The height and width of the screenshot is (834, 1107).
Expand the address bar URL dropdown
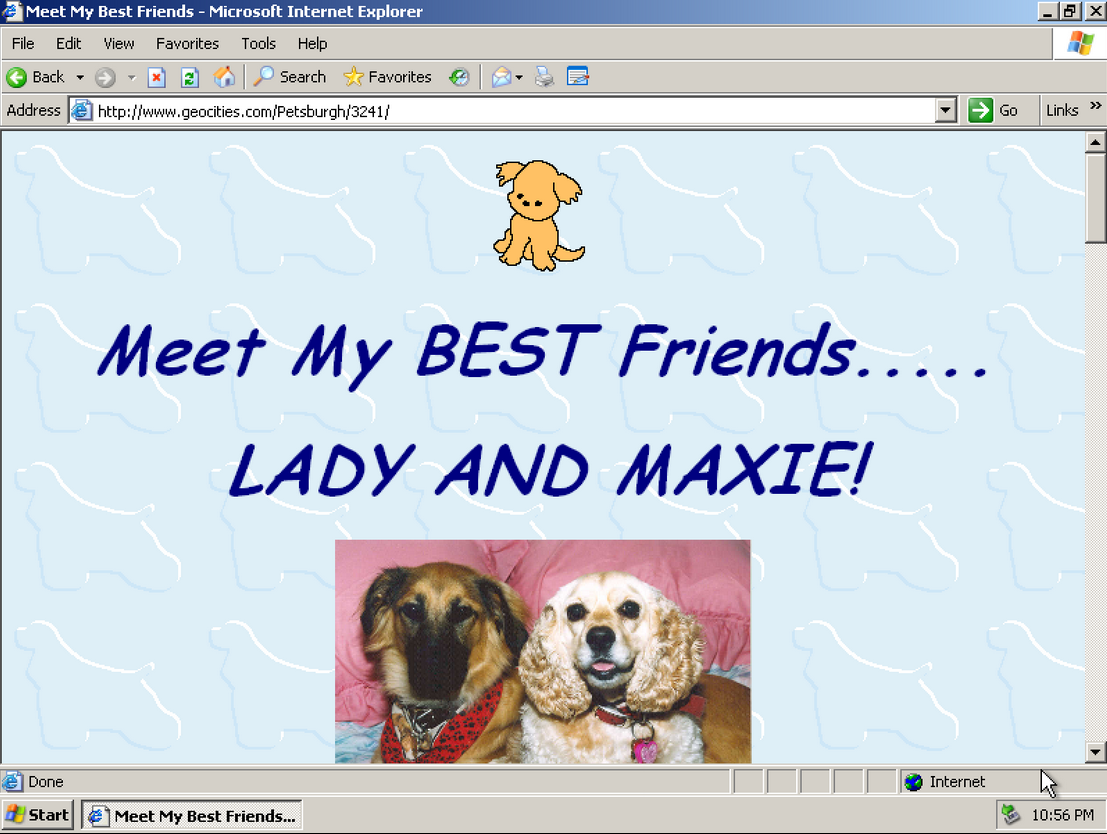pos(946,110)
